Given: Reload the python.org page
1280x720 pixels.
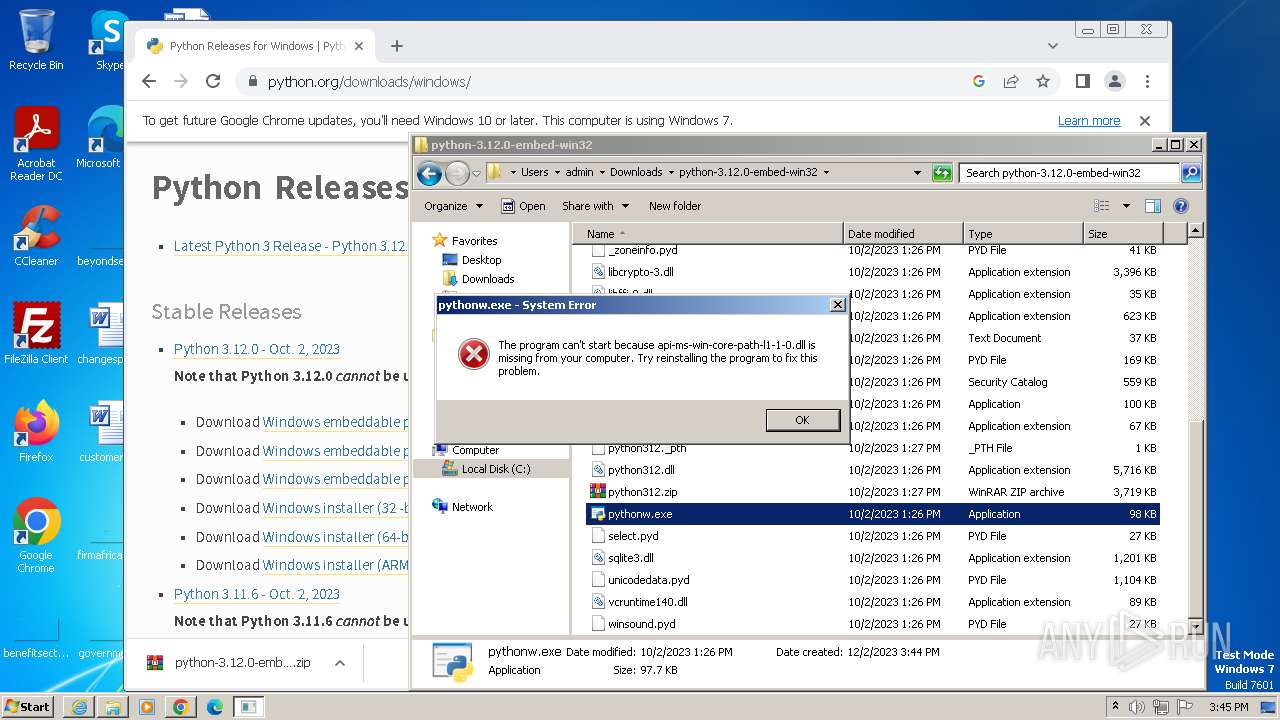Looking at the screenshot, I should point(213,82).
